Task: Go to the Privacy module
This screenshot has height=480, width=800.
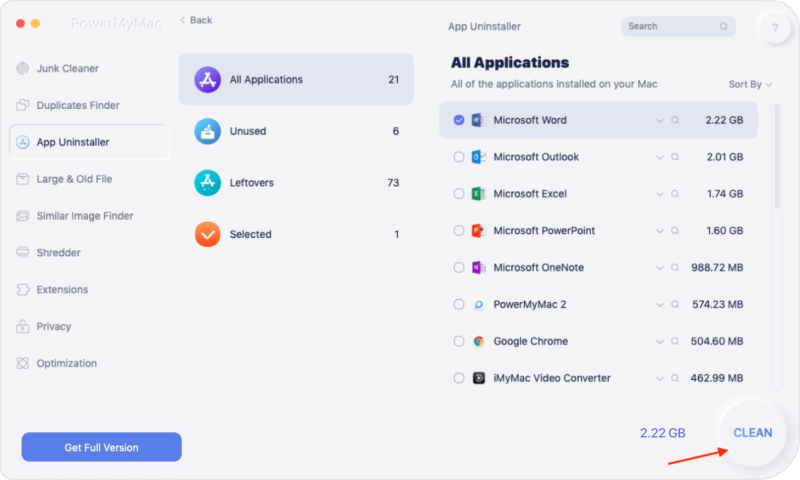Action: coord(89,326)
